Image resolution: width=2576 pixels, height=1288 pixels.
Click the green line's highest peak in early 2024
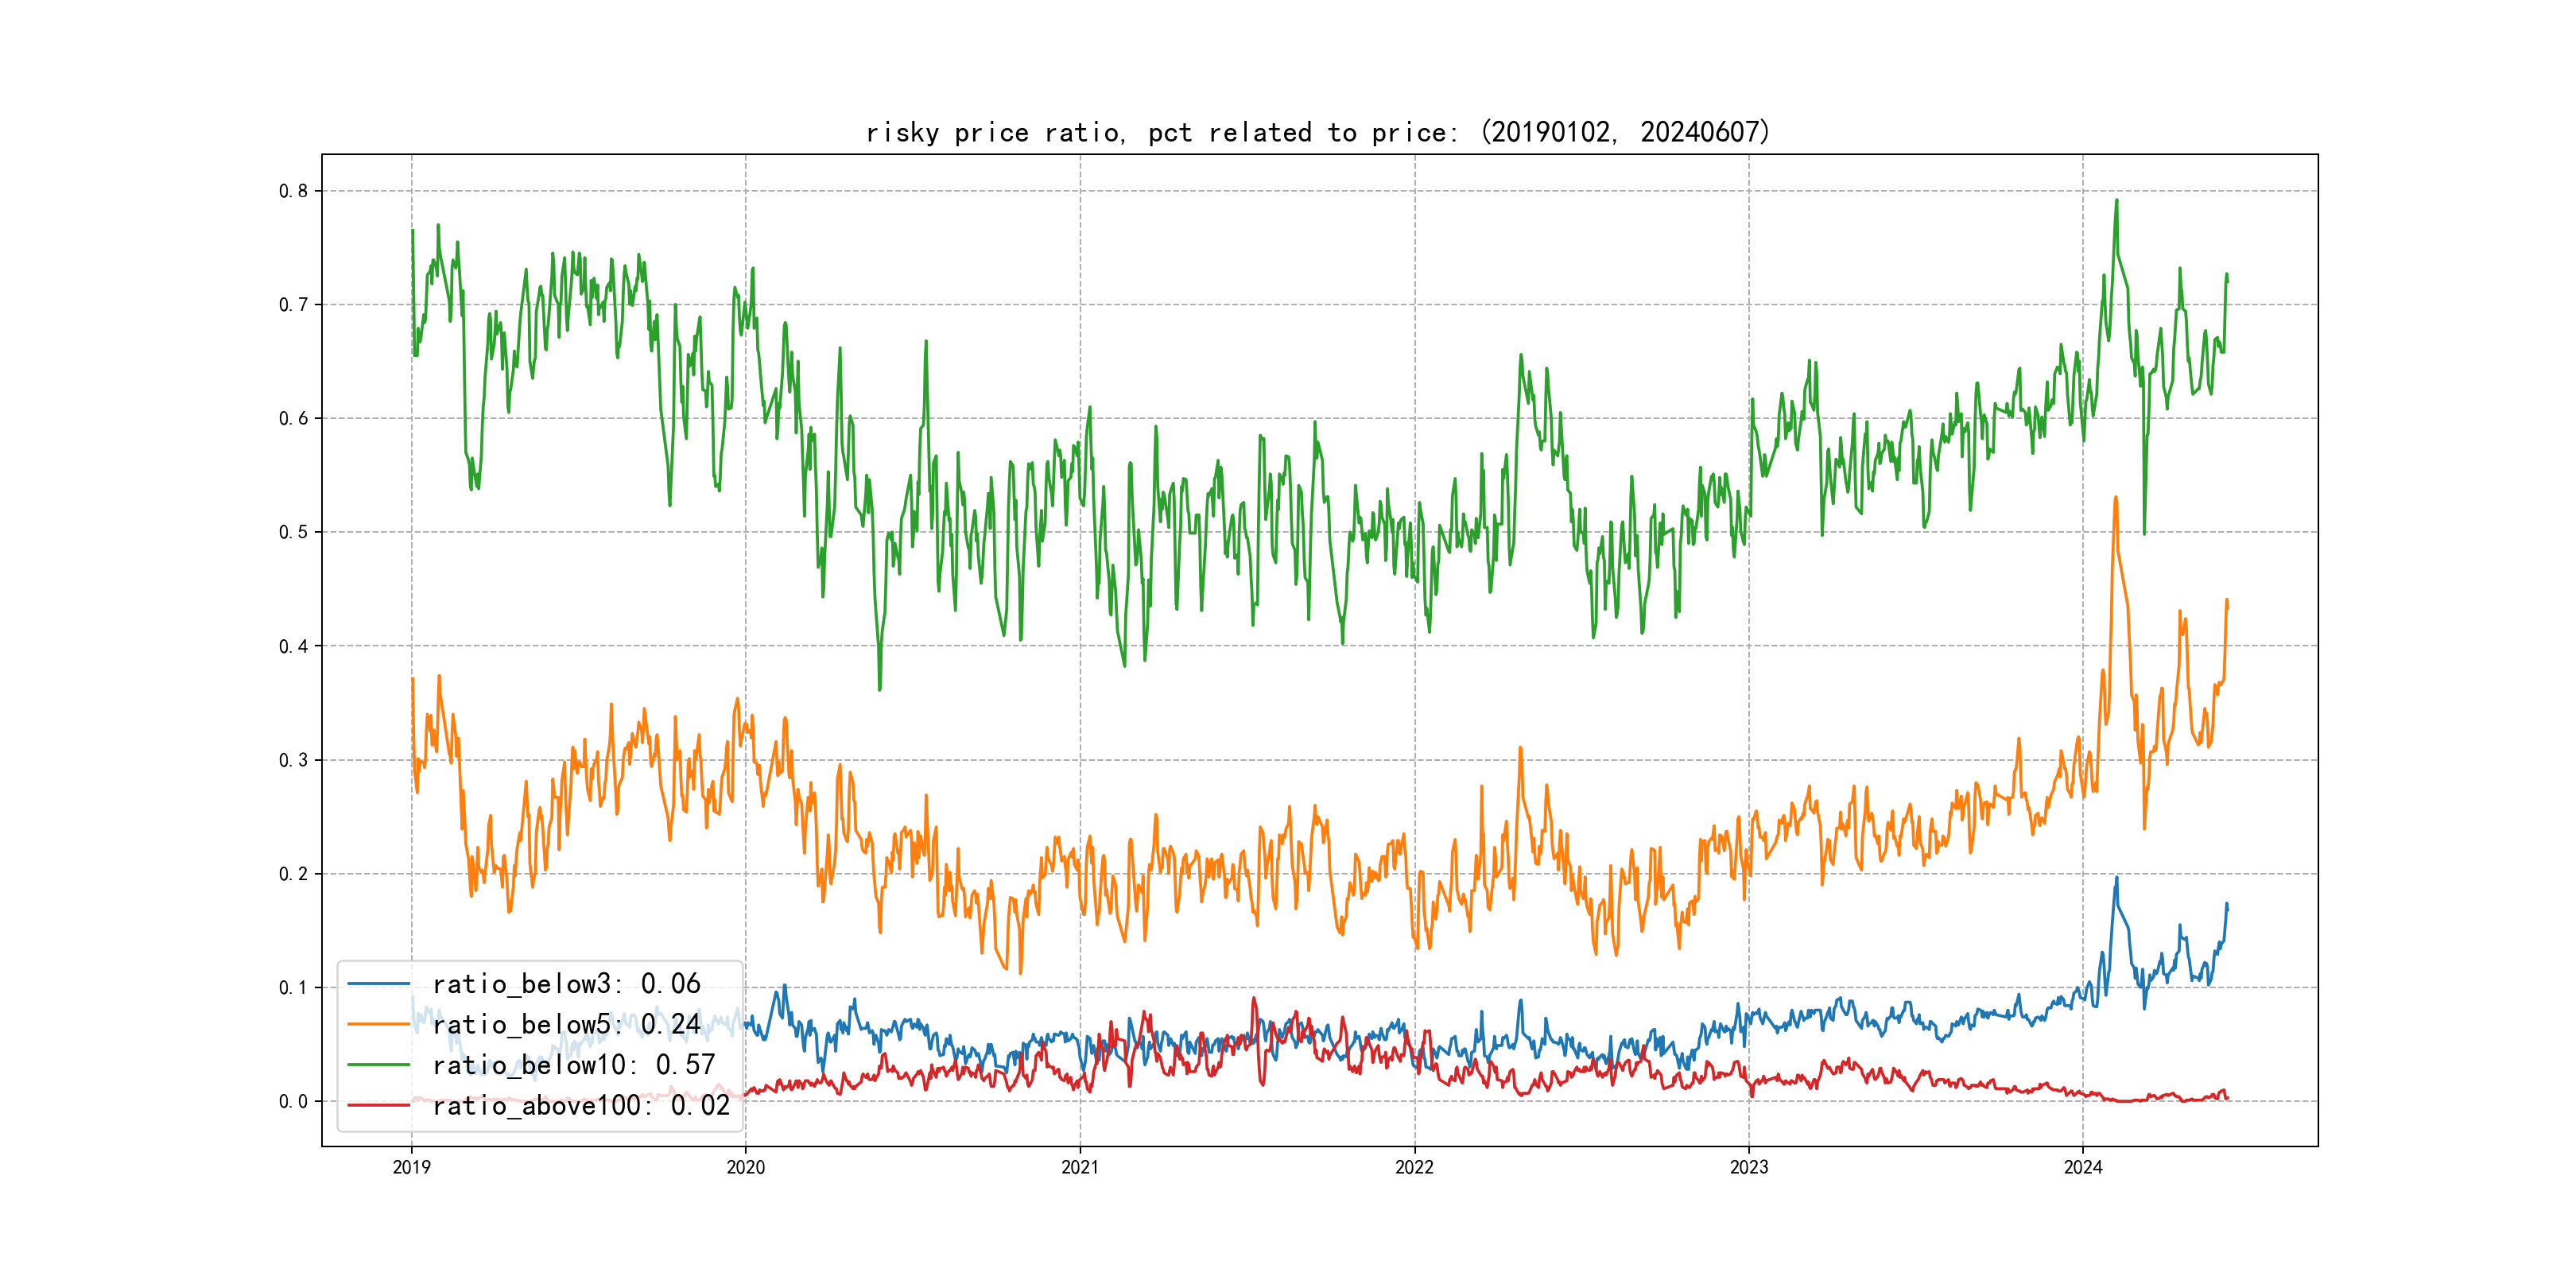point(2116,201)
